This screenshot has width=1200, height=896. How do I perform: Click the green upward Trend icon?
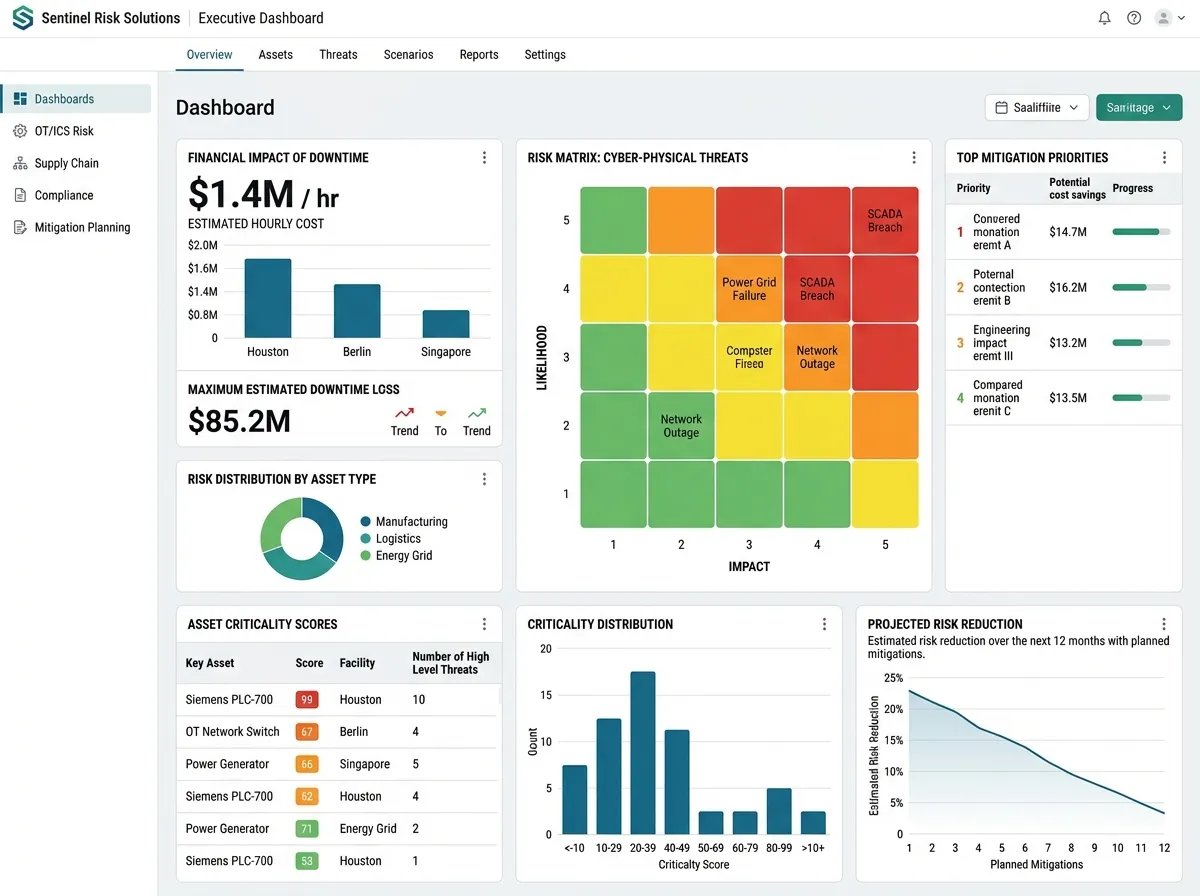tap(477, 412)
